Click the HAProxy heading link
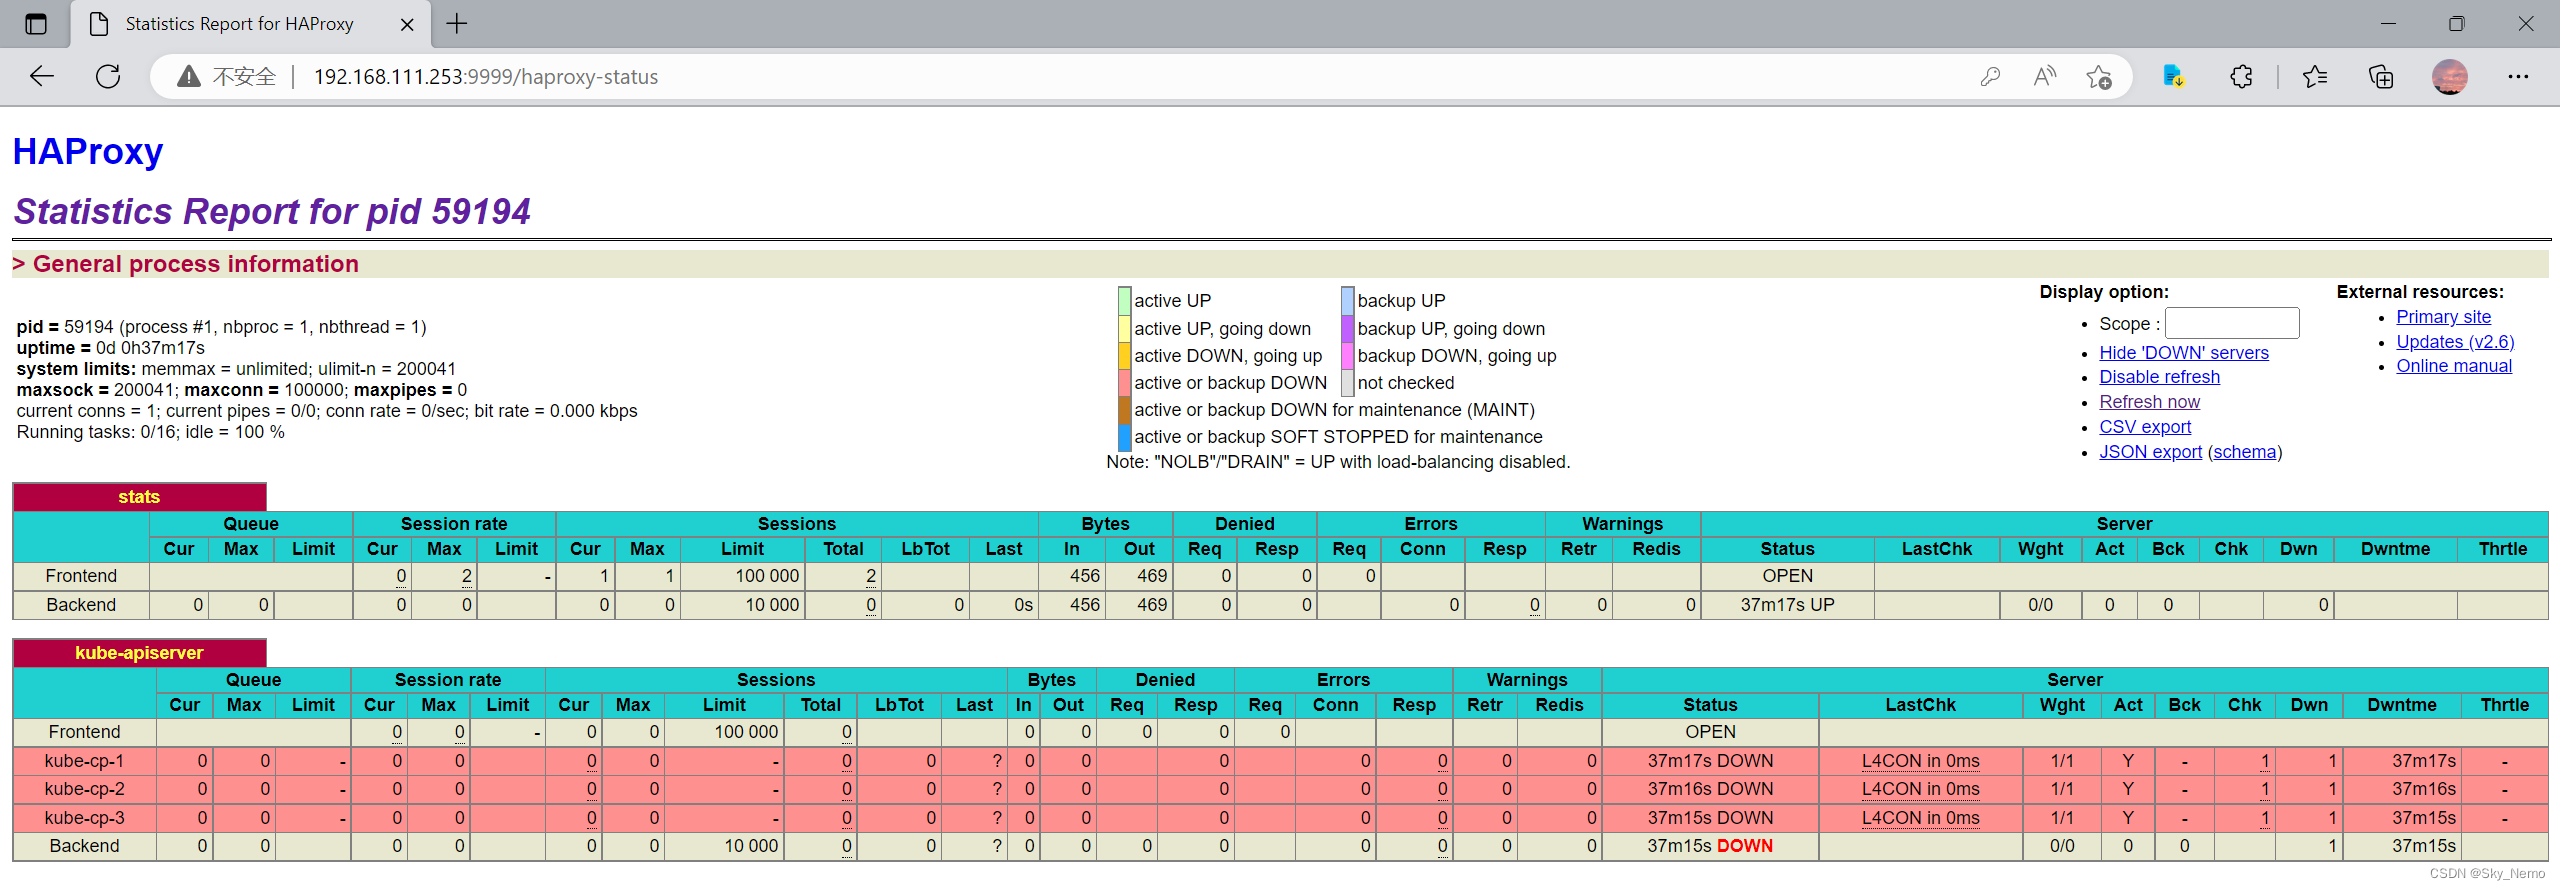The width and height of the screenshot is (2560, 890). tap(88, 152)
